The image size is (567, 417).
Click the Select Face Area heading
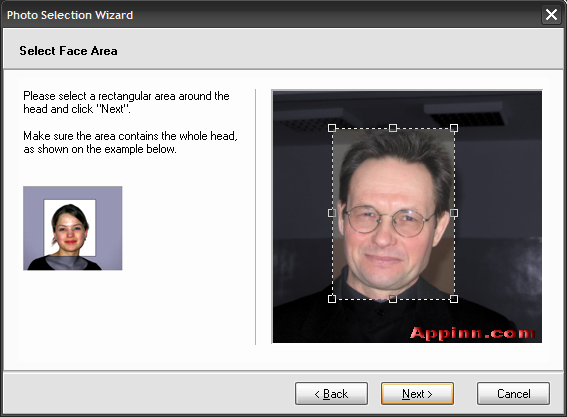click(68, 51)
